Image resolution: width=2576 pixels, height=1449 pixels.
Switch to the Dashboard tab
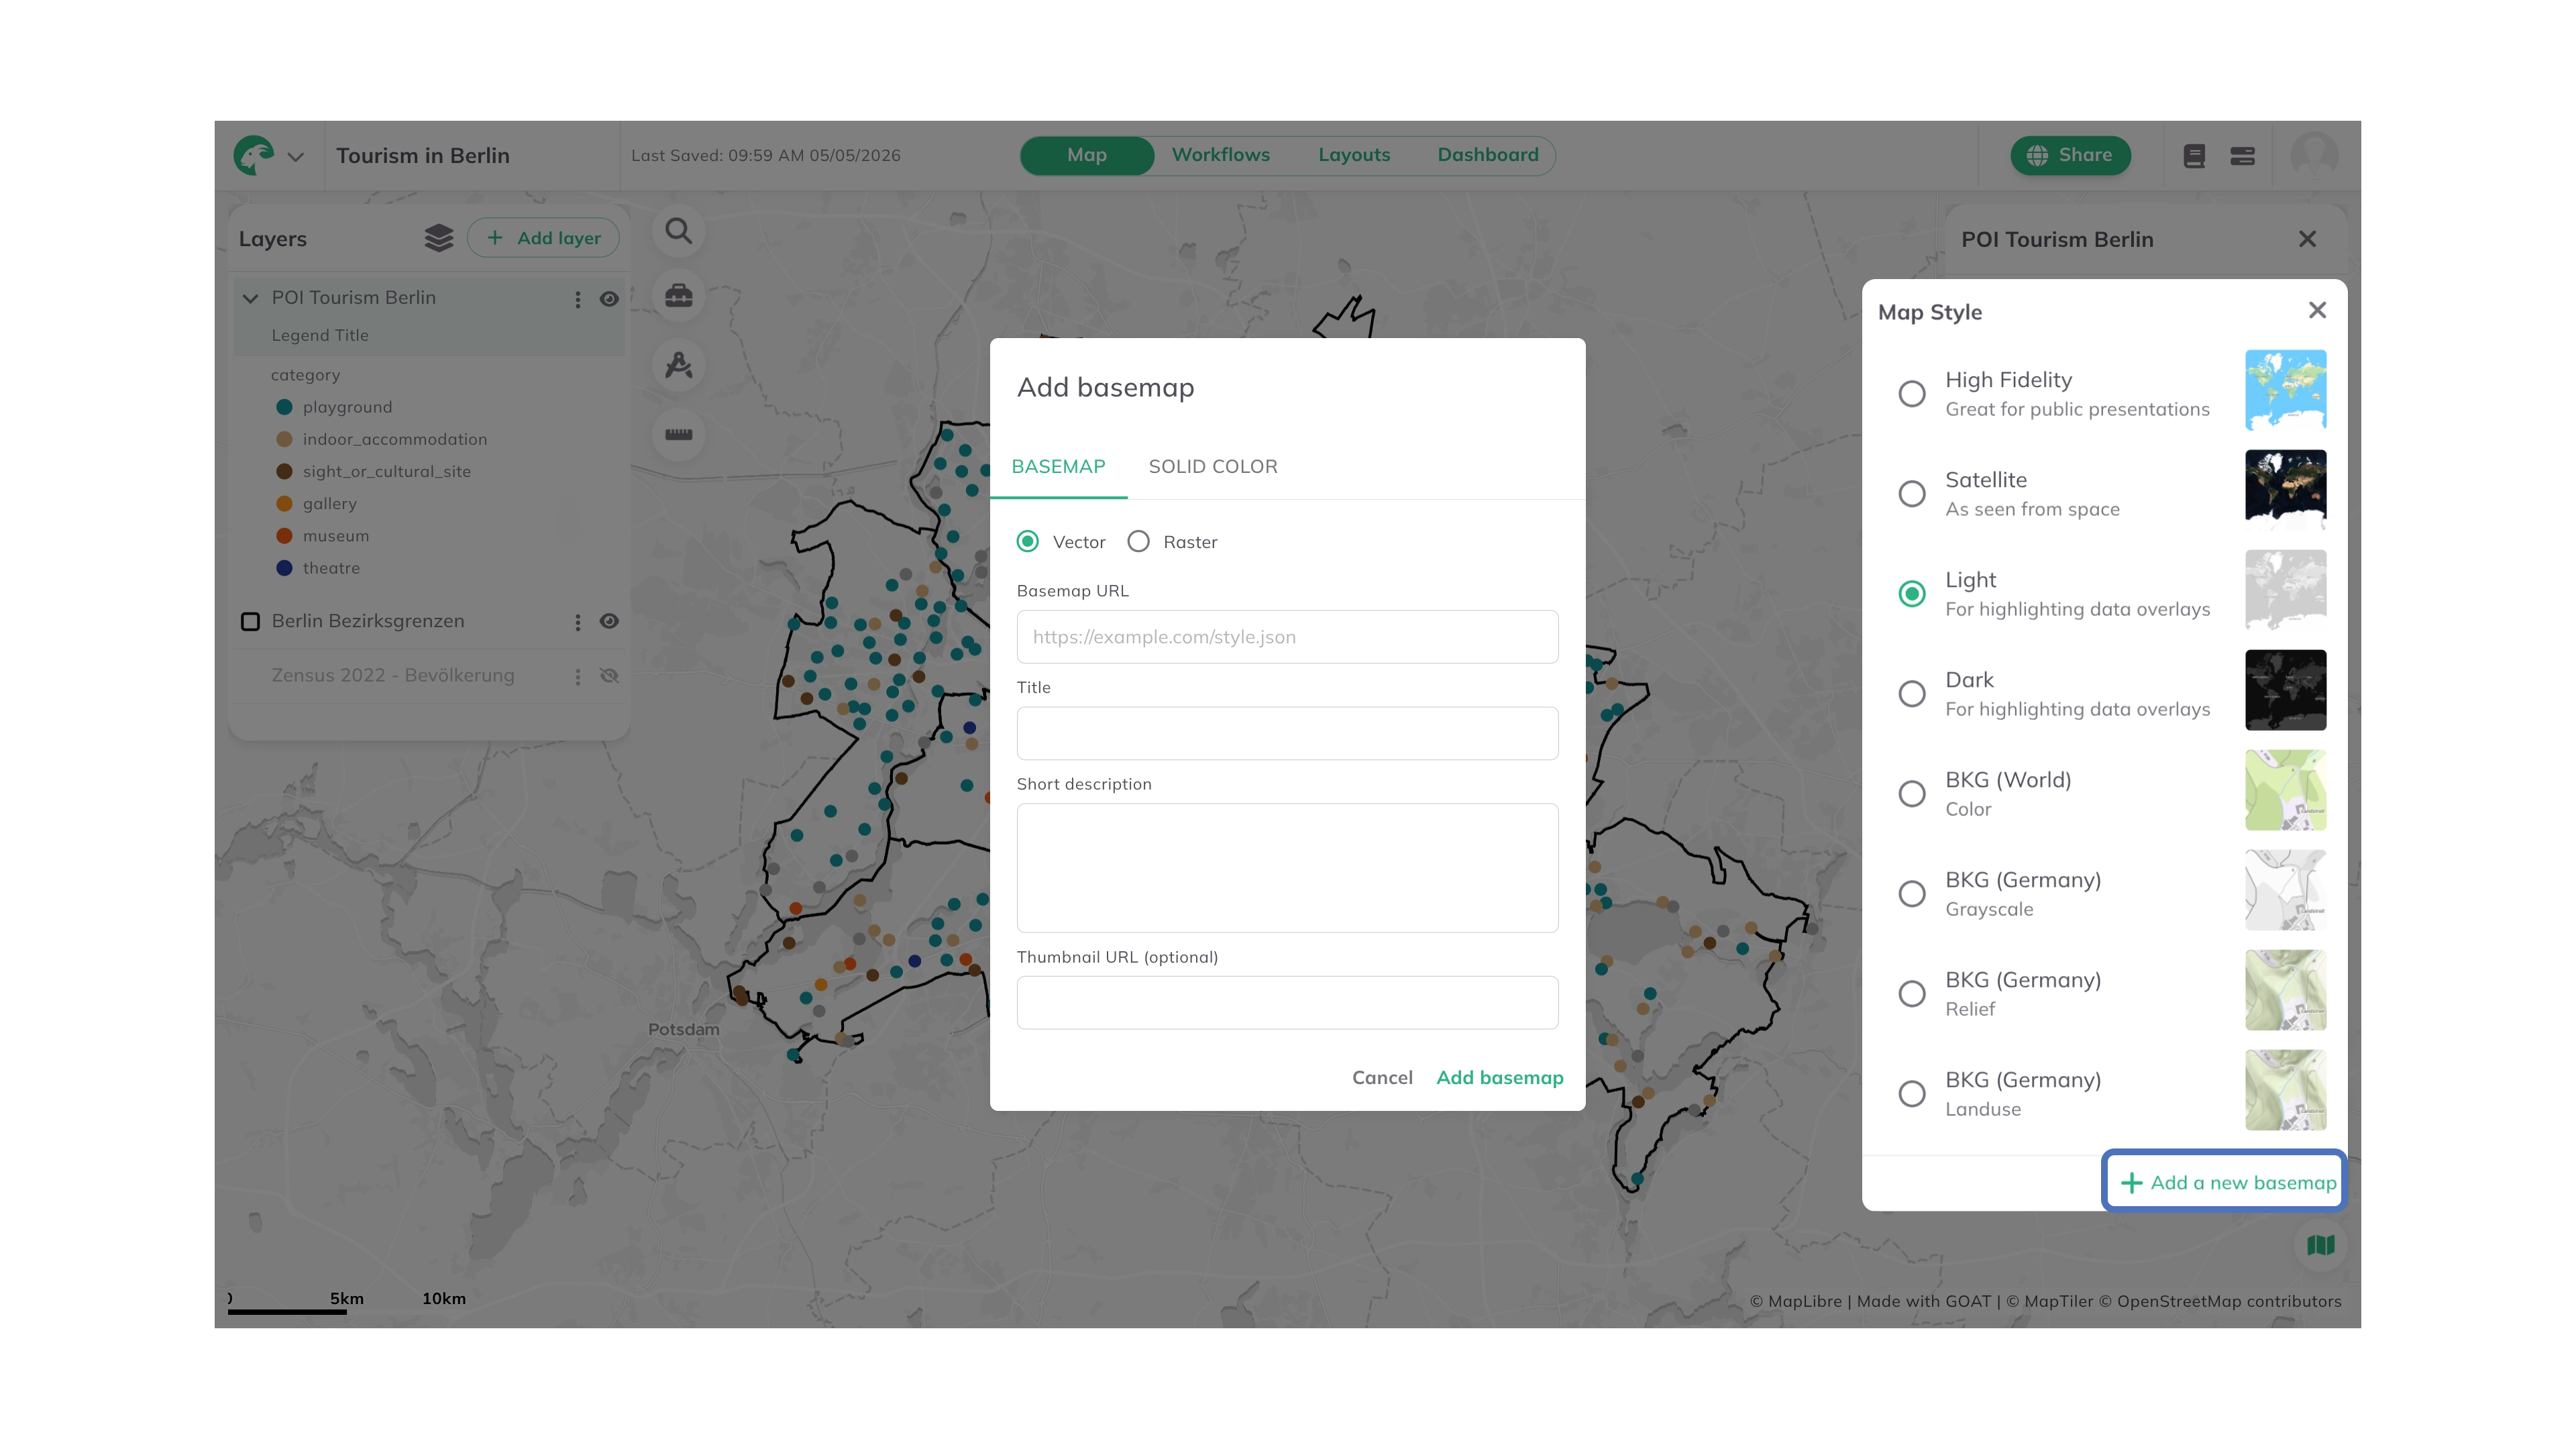(1488, 155)
